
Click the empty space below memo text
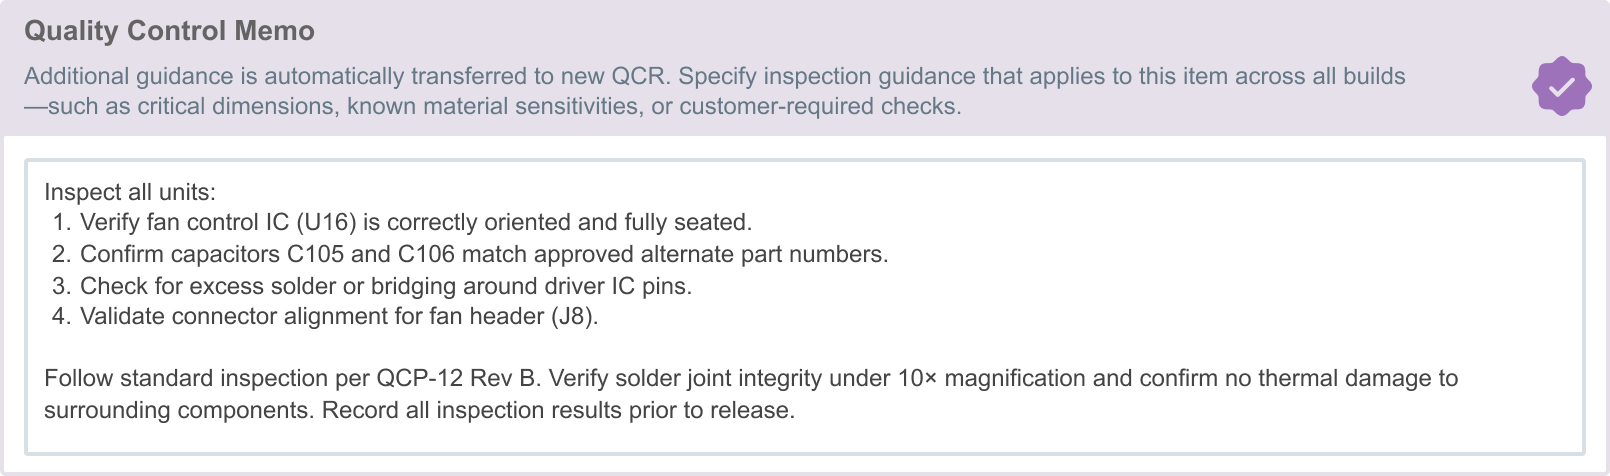coord(800,438)
